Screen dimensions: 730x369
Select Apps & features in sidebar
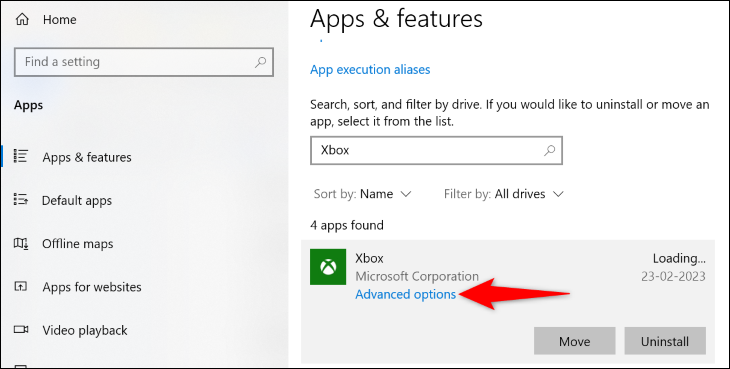pyautogui.click(x=87, y=157)
